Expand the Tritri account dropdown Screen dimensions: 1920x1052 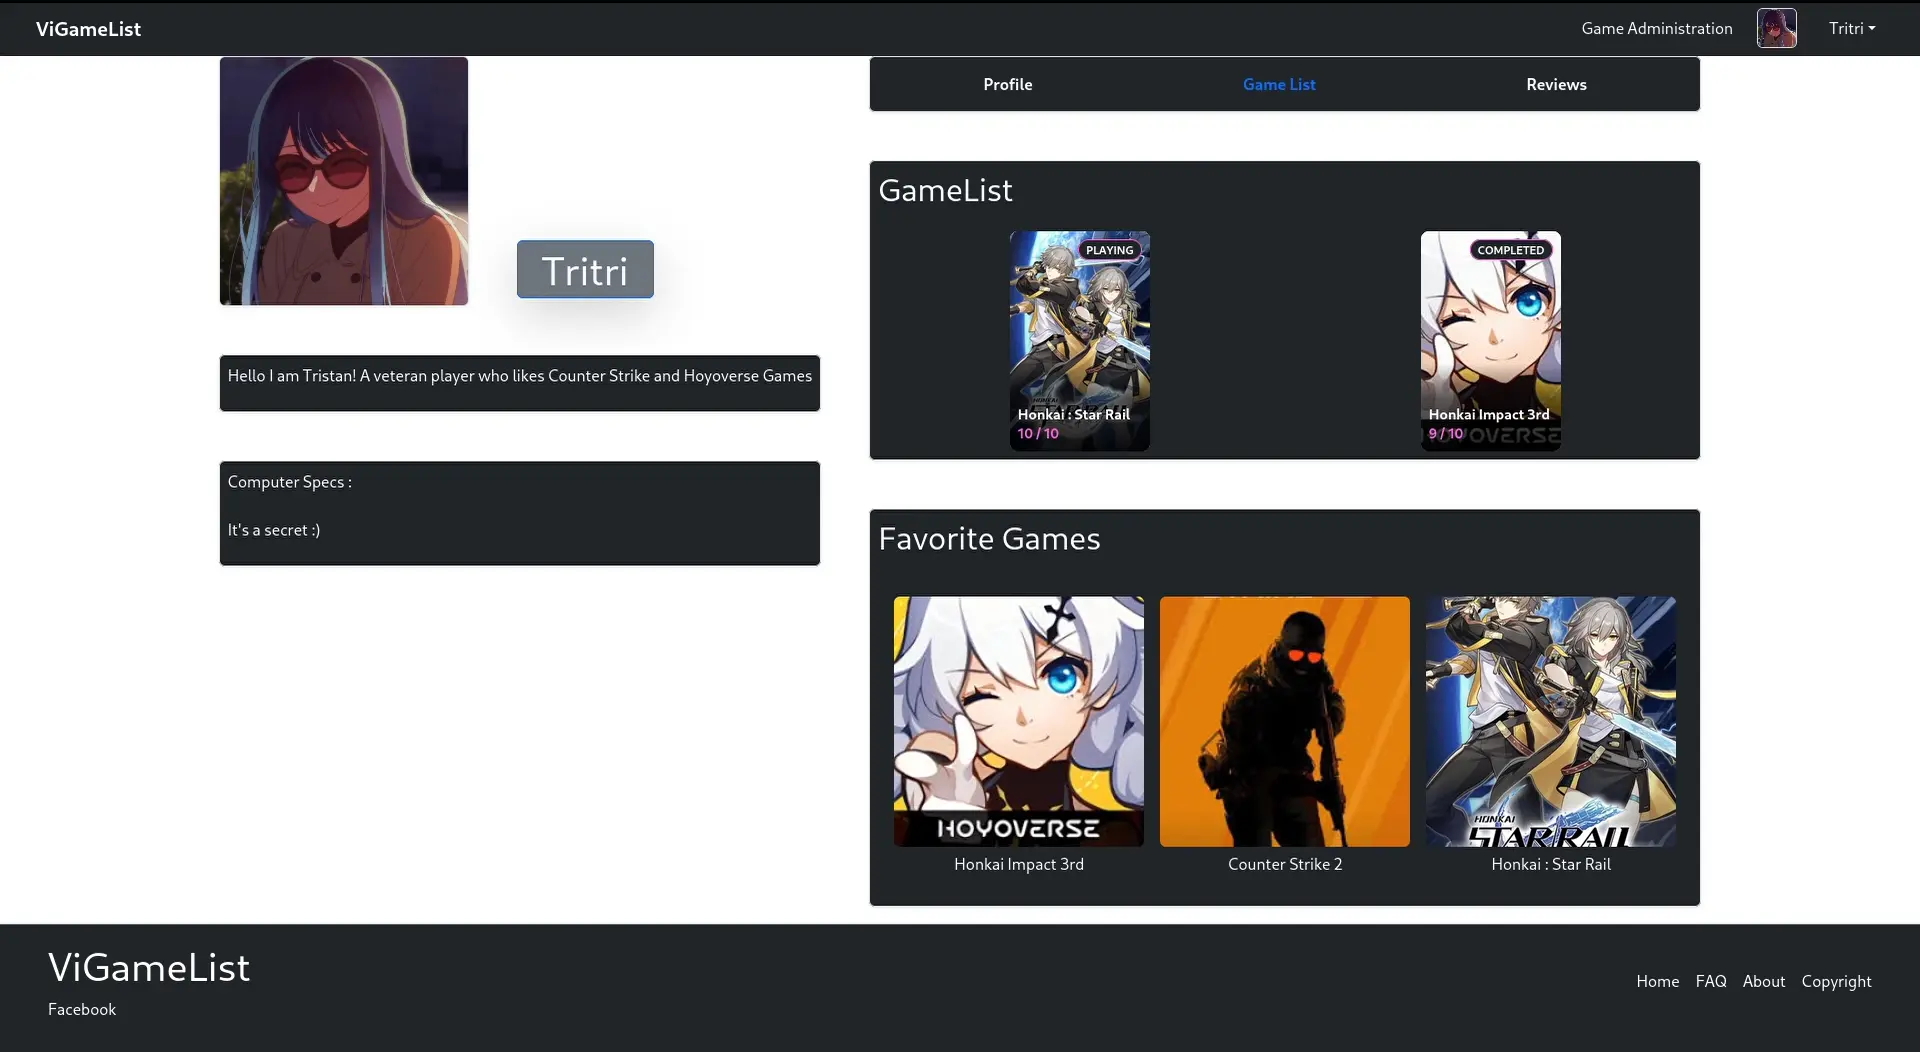click(x=1852, y=29)
